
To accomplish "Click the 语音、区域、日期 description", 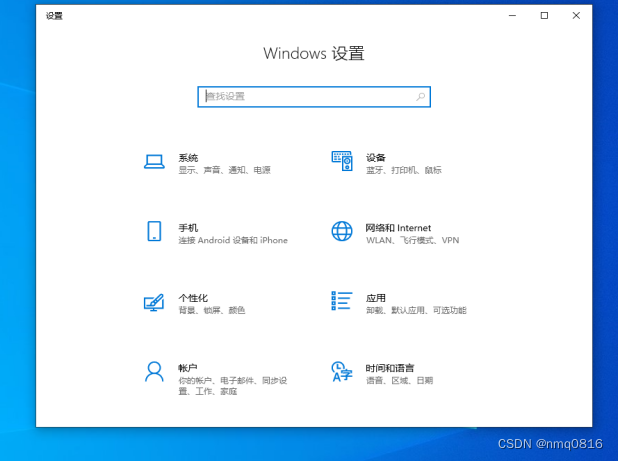I will (x=399, y=380).
